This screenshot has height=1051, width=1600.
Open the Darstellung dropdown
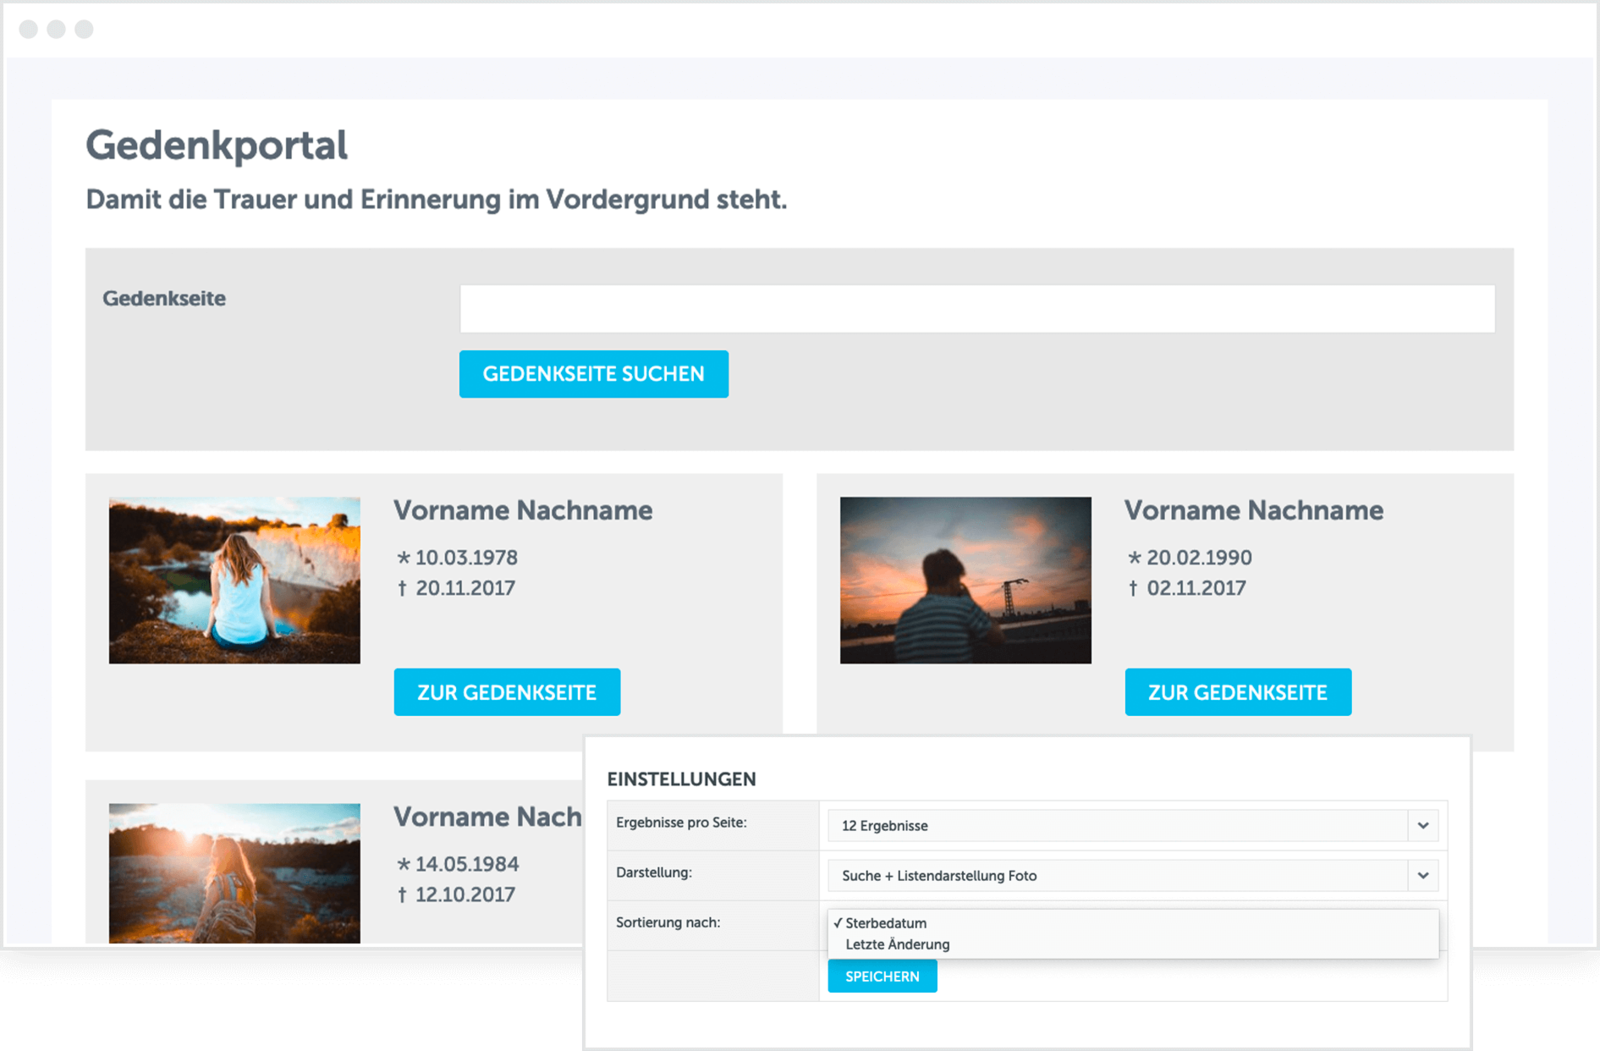(1132, 876)
